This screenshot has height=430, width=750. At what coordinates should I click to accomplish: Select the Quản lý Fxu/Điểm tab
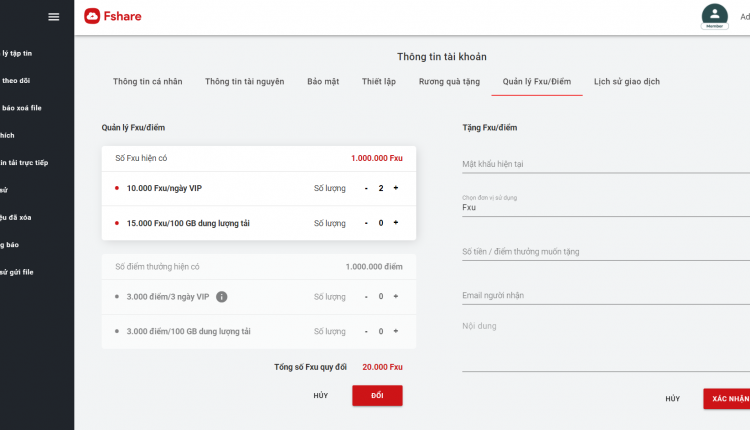(537, 81)
